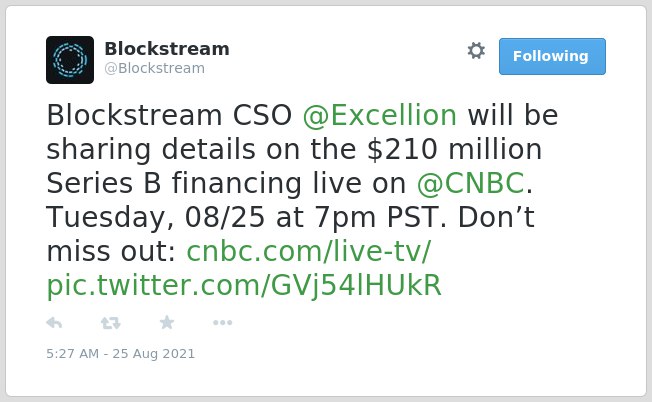
Task: Follow the cnbc.com/live-tv/ link
Action: [x=309, y=252]
